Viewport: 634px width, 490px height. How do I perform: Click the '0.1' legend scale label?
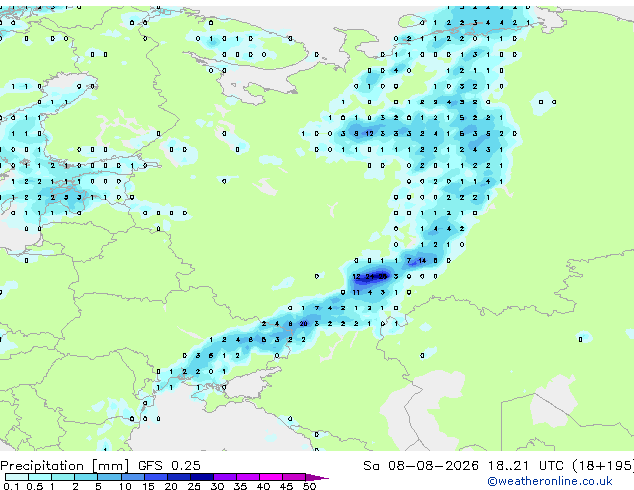pos(12,486)
